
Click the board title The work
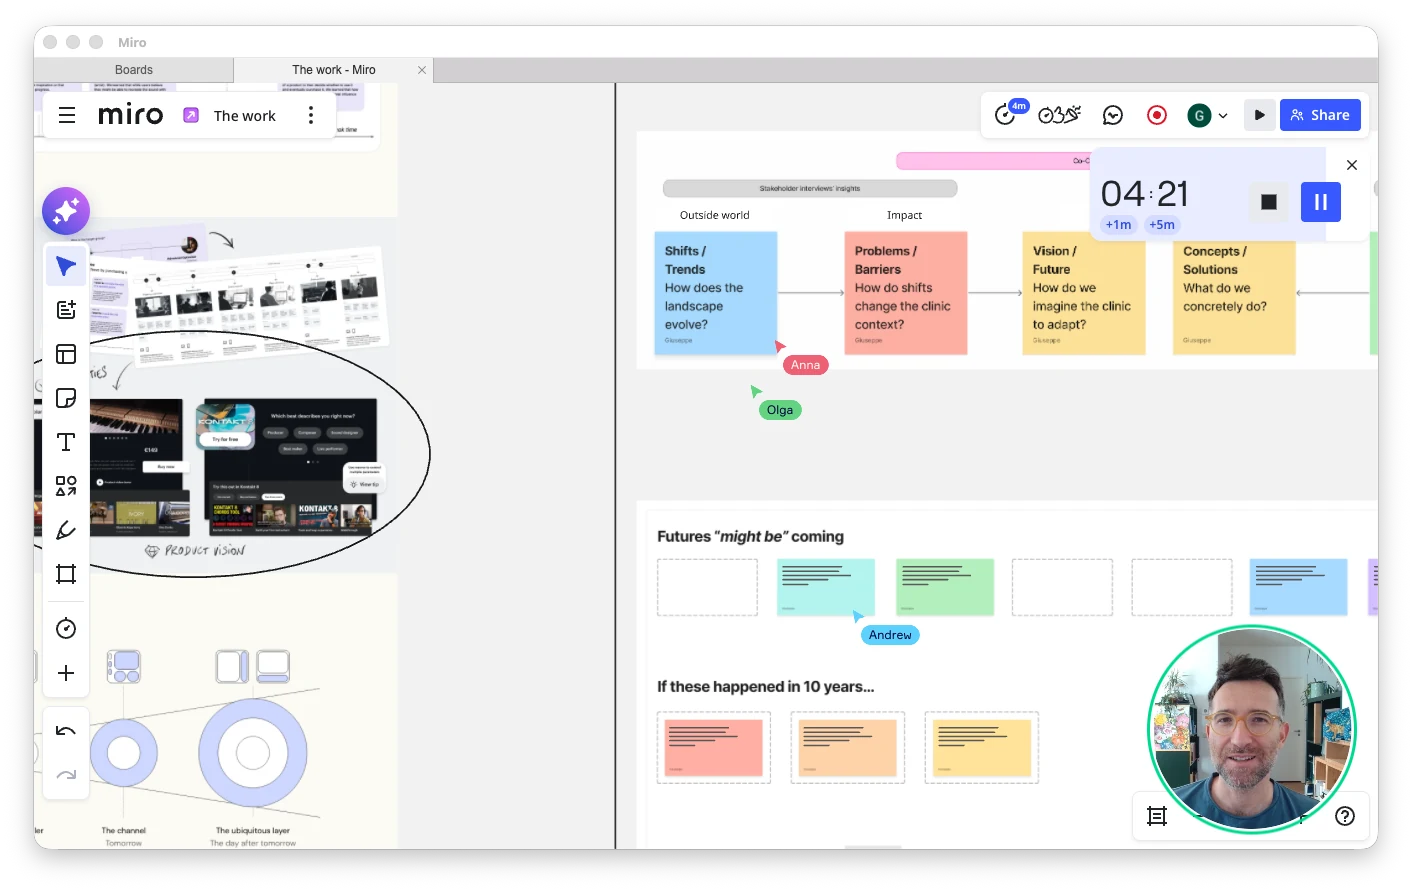click(244, 116)
